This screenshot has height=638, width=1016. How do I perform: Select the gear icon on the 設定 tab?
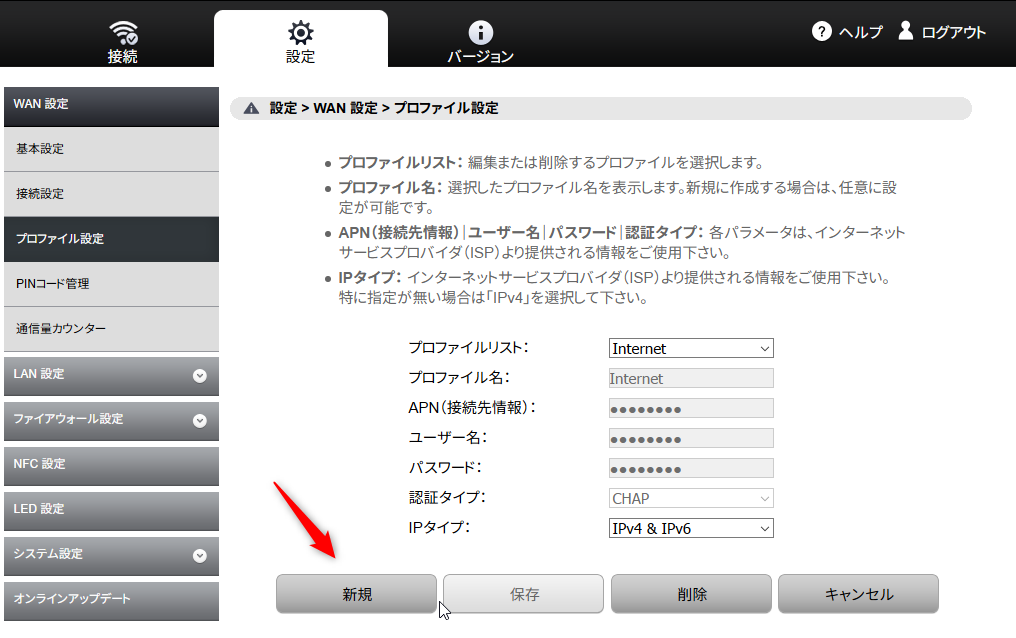tap(300, 30)
